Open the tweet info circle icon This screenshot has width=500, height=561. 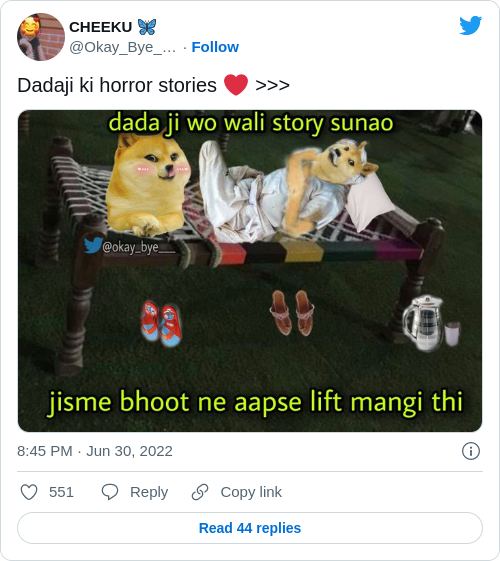(471, 451)
